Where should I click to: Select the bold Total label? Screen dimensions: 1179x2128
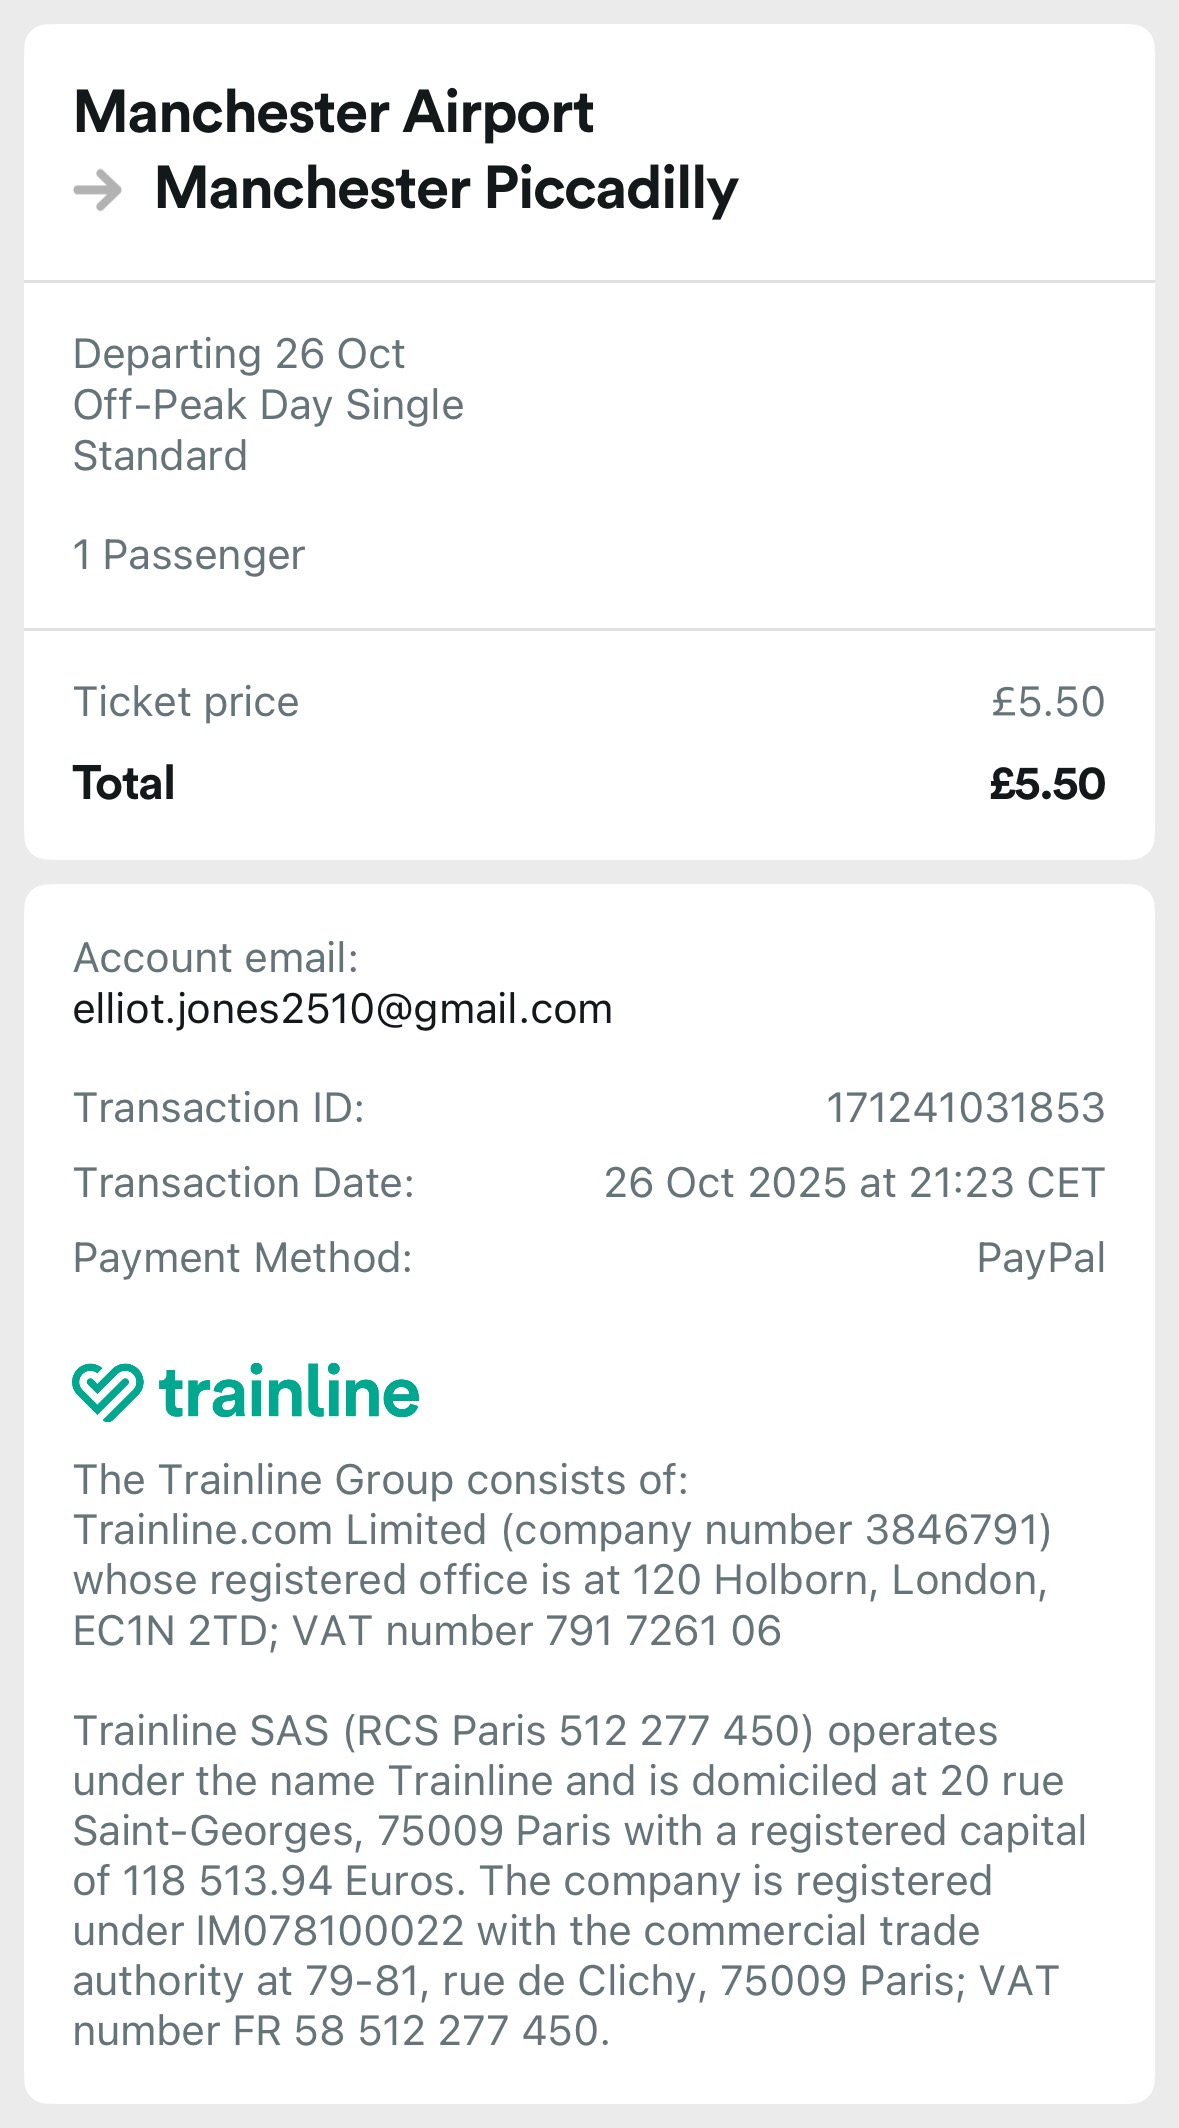tap(124, 783)
